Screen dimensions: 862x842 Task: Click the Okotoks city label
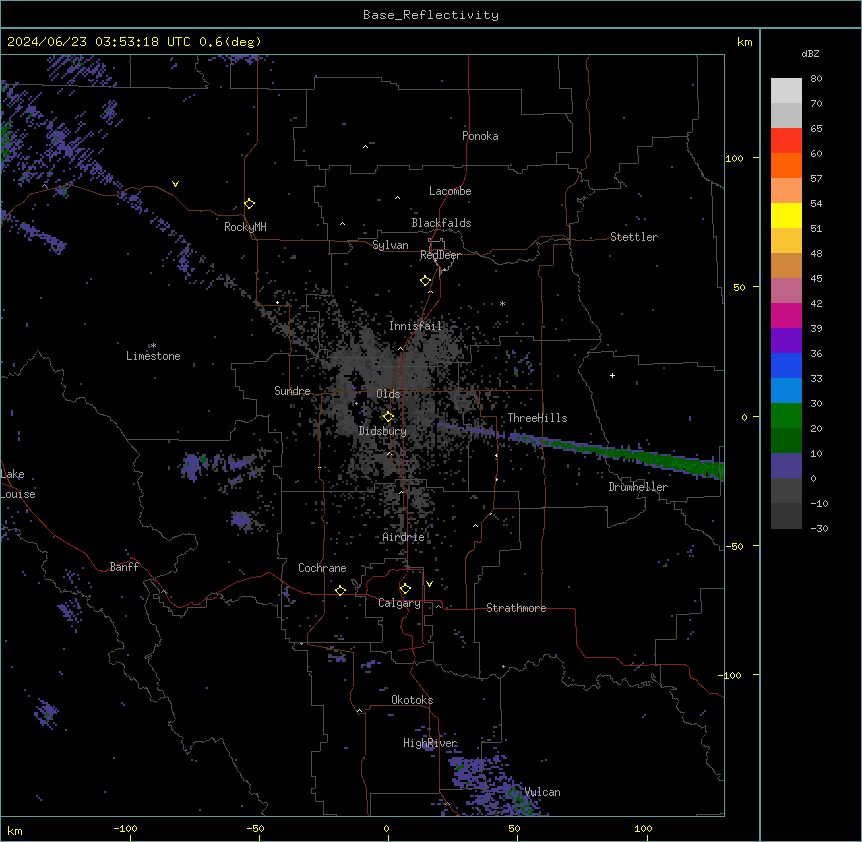(x=412, y=700)
